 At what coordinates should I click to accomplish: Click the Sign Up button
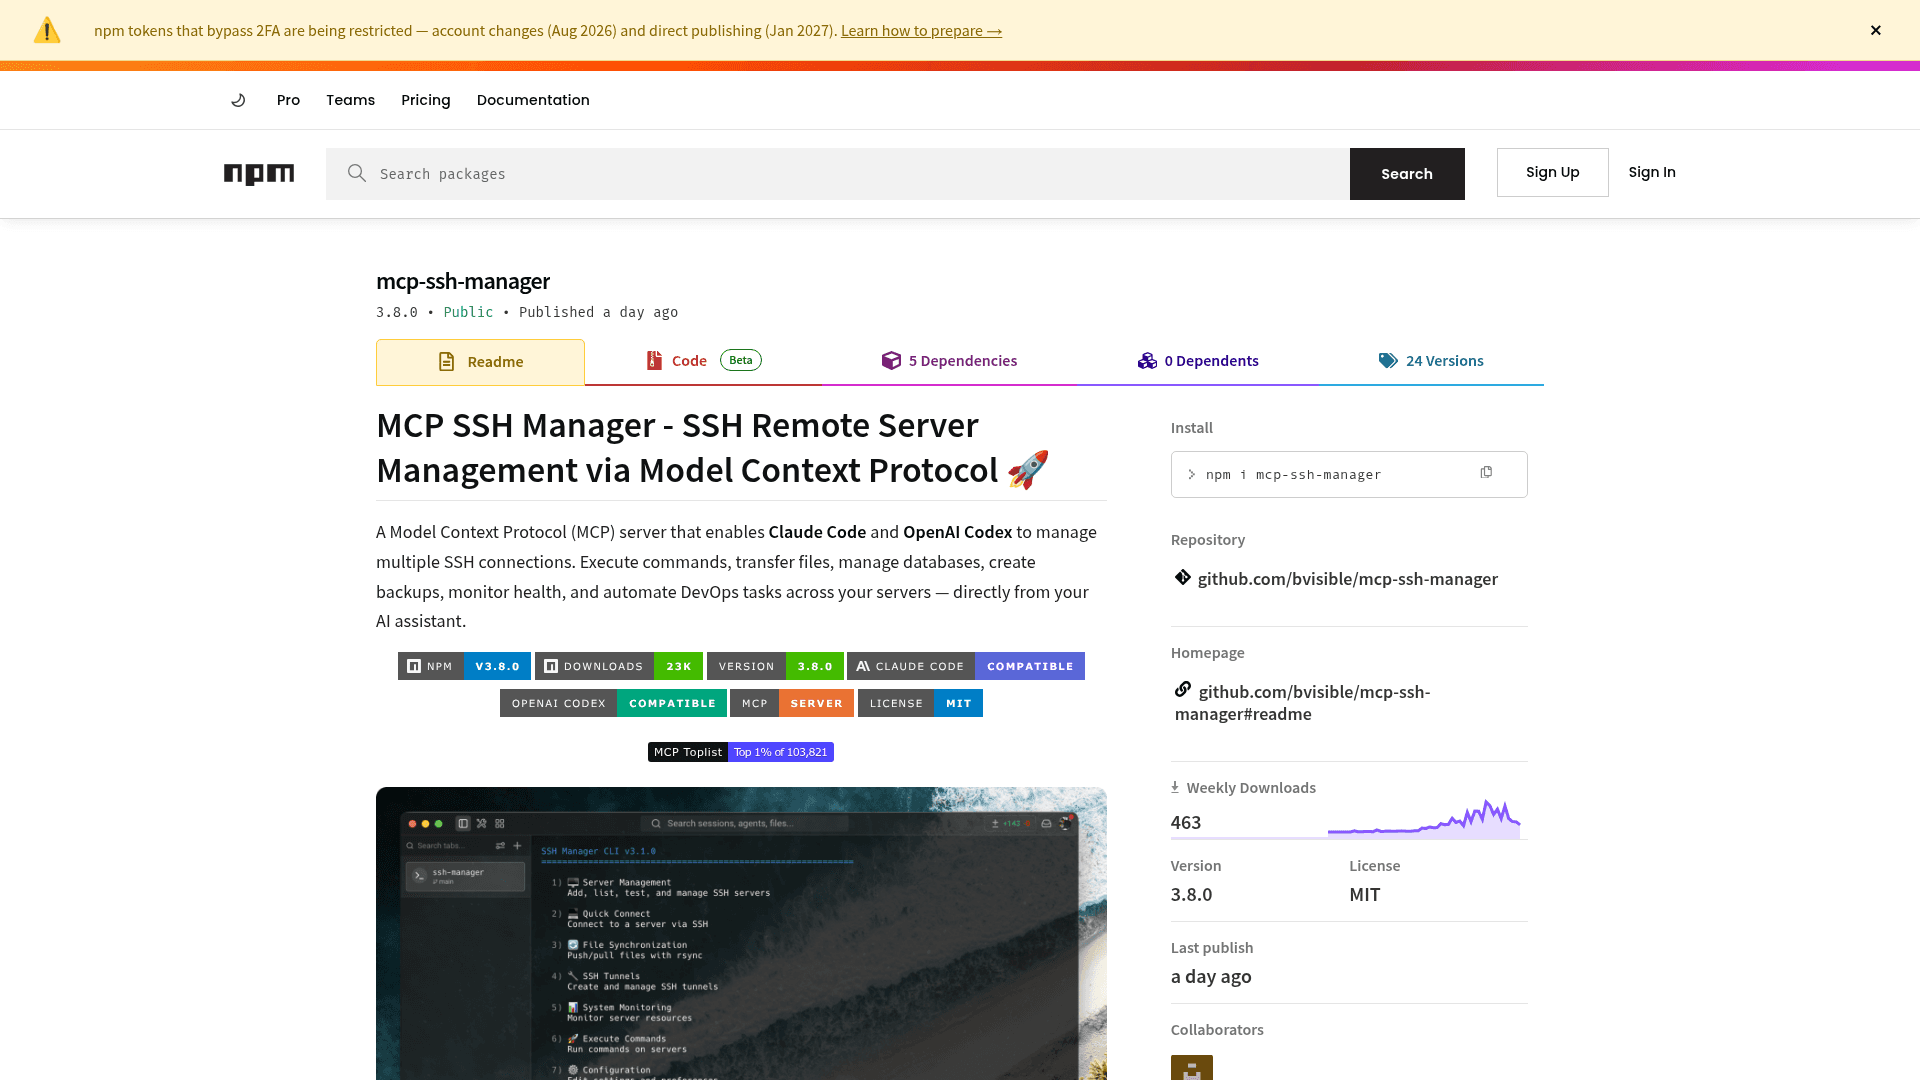click(x=1553, y=172)
